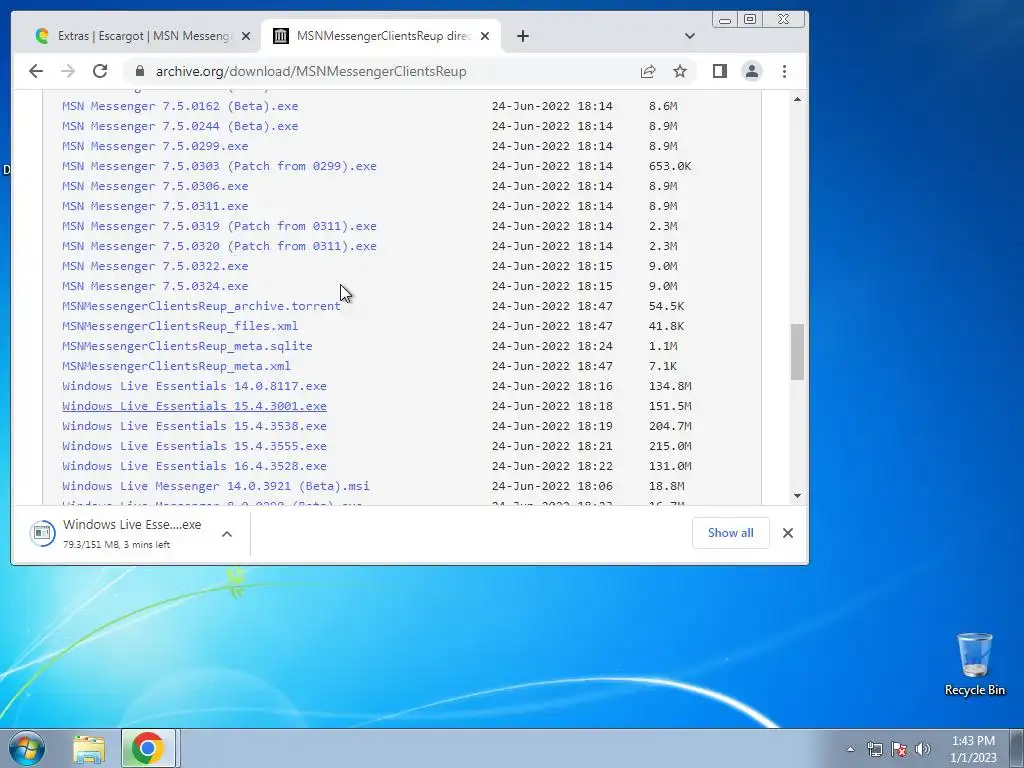Open the Chrome three-dot menu

coord(784,71)
